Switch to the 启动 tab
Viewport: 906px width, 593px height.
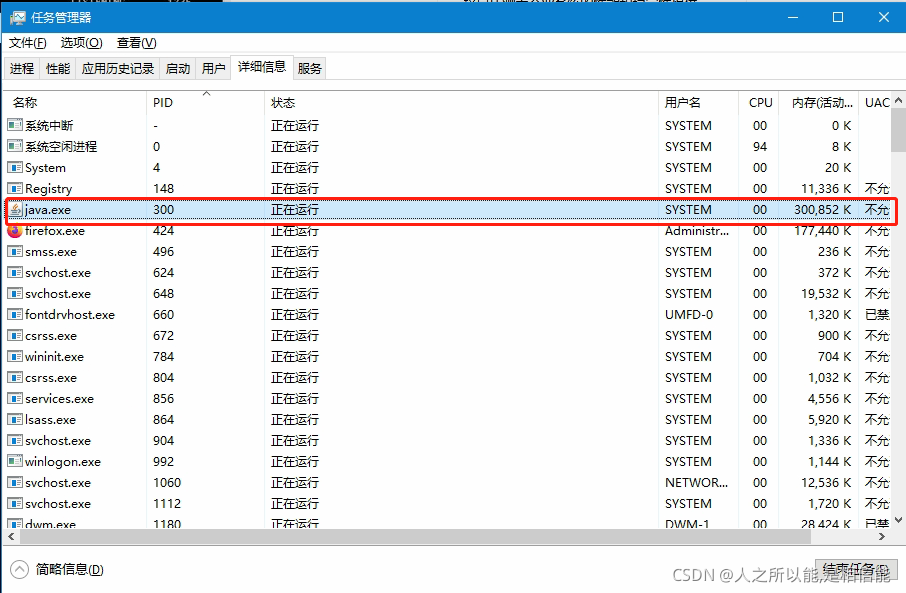pyautogui.click(x=178, y=69)
